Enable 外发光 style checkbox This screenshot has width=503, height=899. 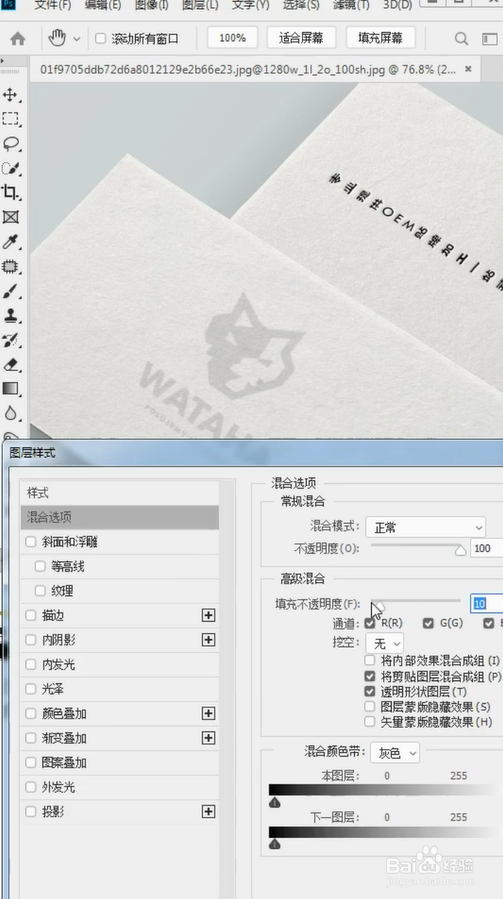pos(30,787)
